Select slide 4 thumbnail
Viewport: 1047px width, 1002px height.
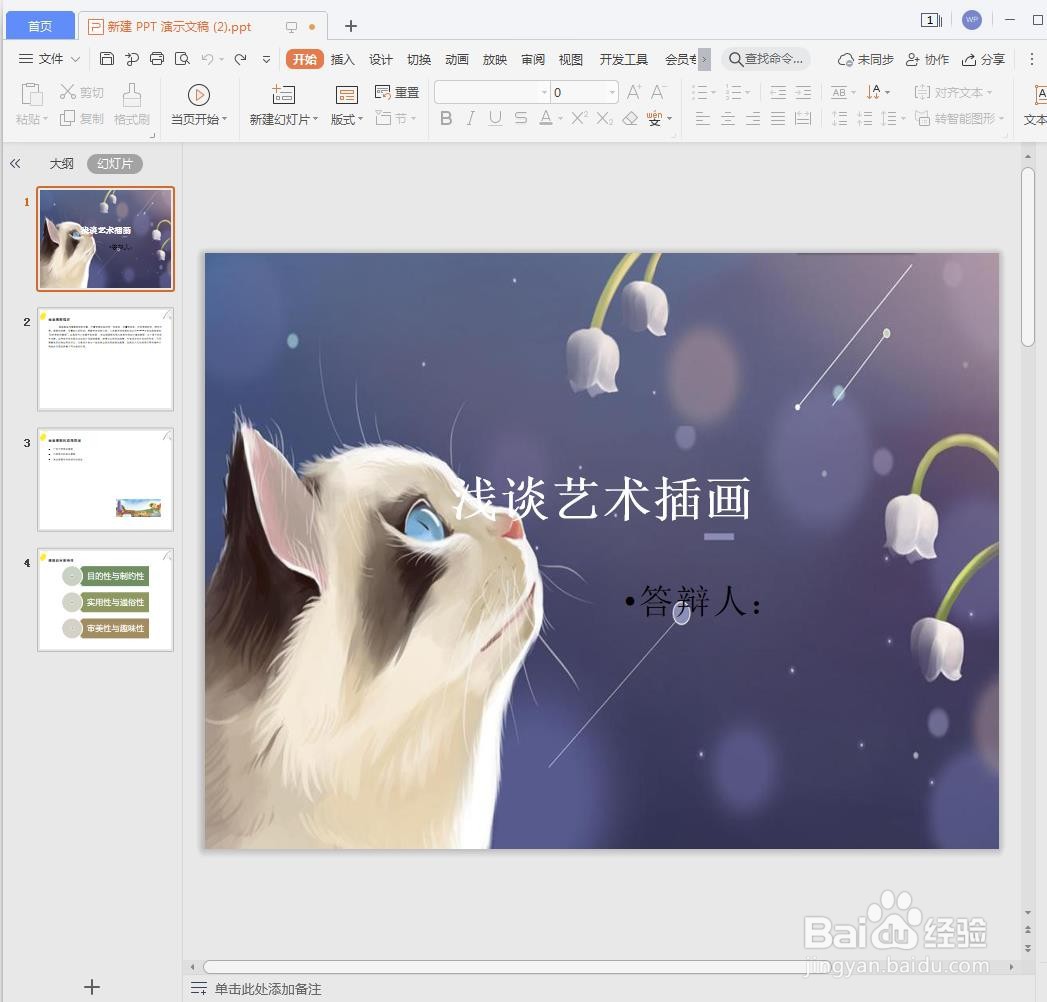[106, 599]
